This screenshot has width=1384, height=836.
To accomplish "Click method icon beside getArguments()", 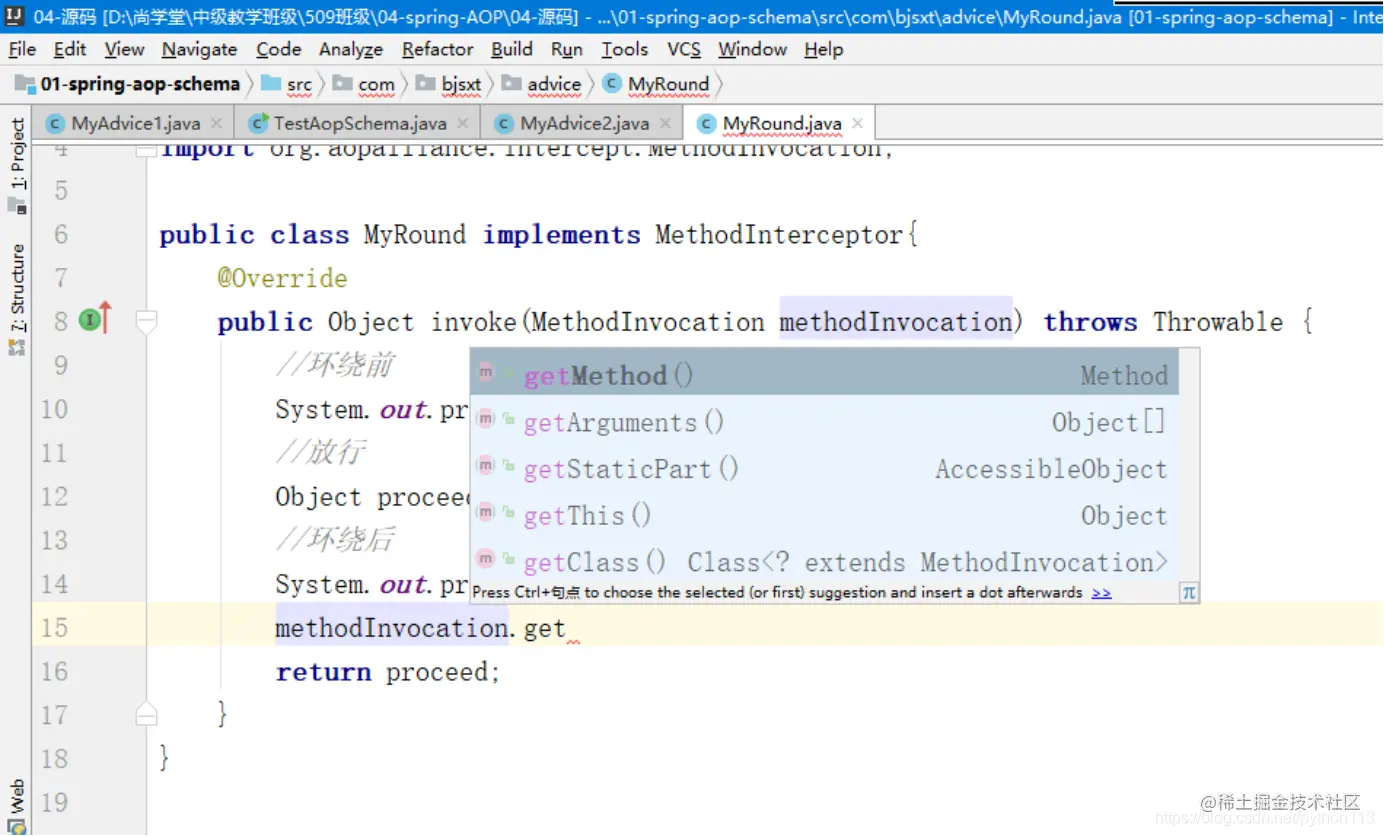I will point(485,418).
